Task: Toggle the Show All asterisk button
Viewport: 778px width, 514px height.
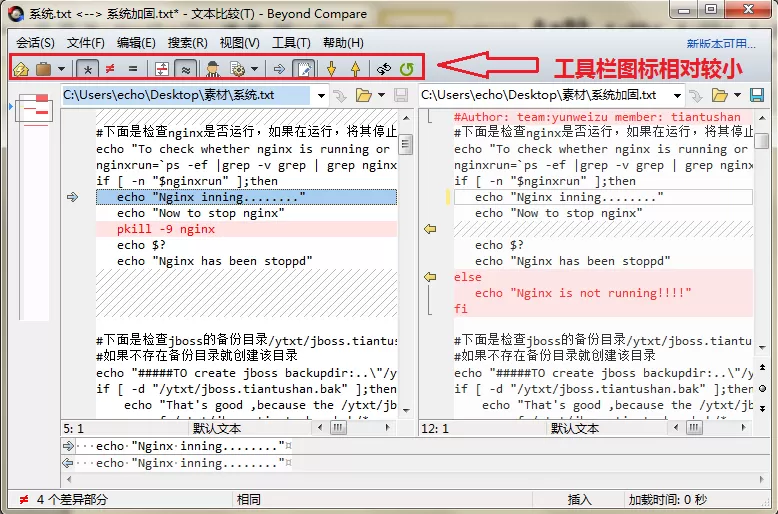Action: [x=87, y=69]
